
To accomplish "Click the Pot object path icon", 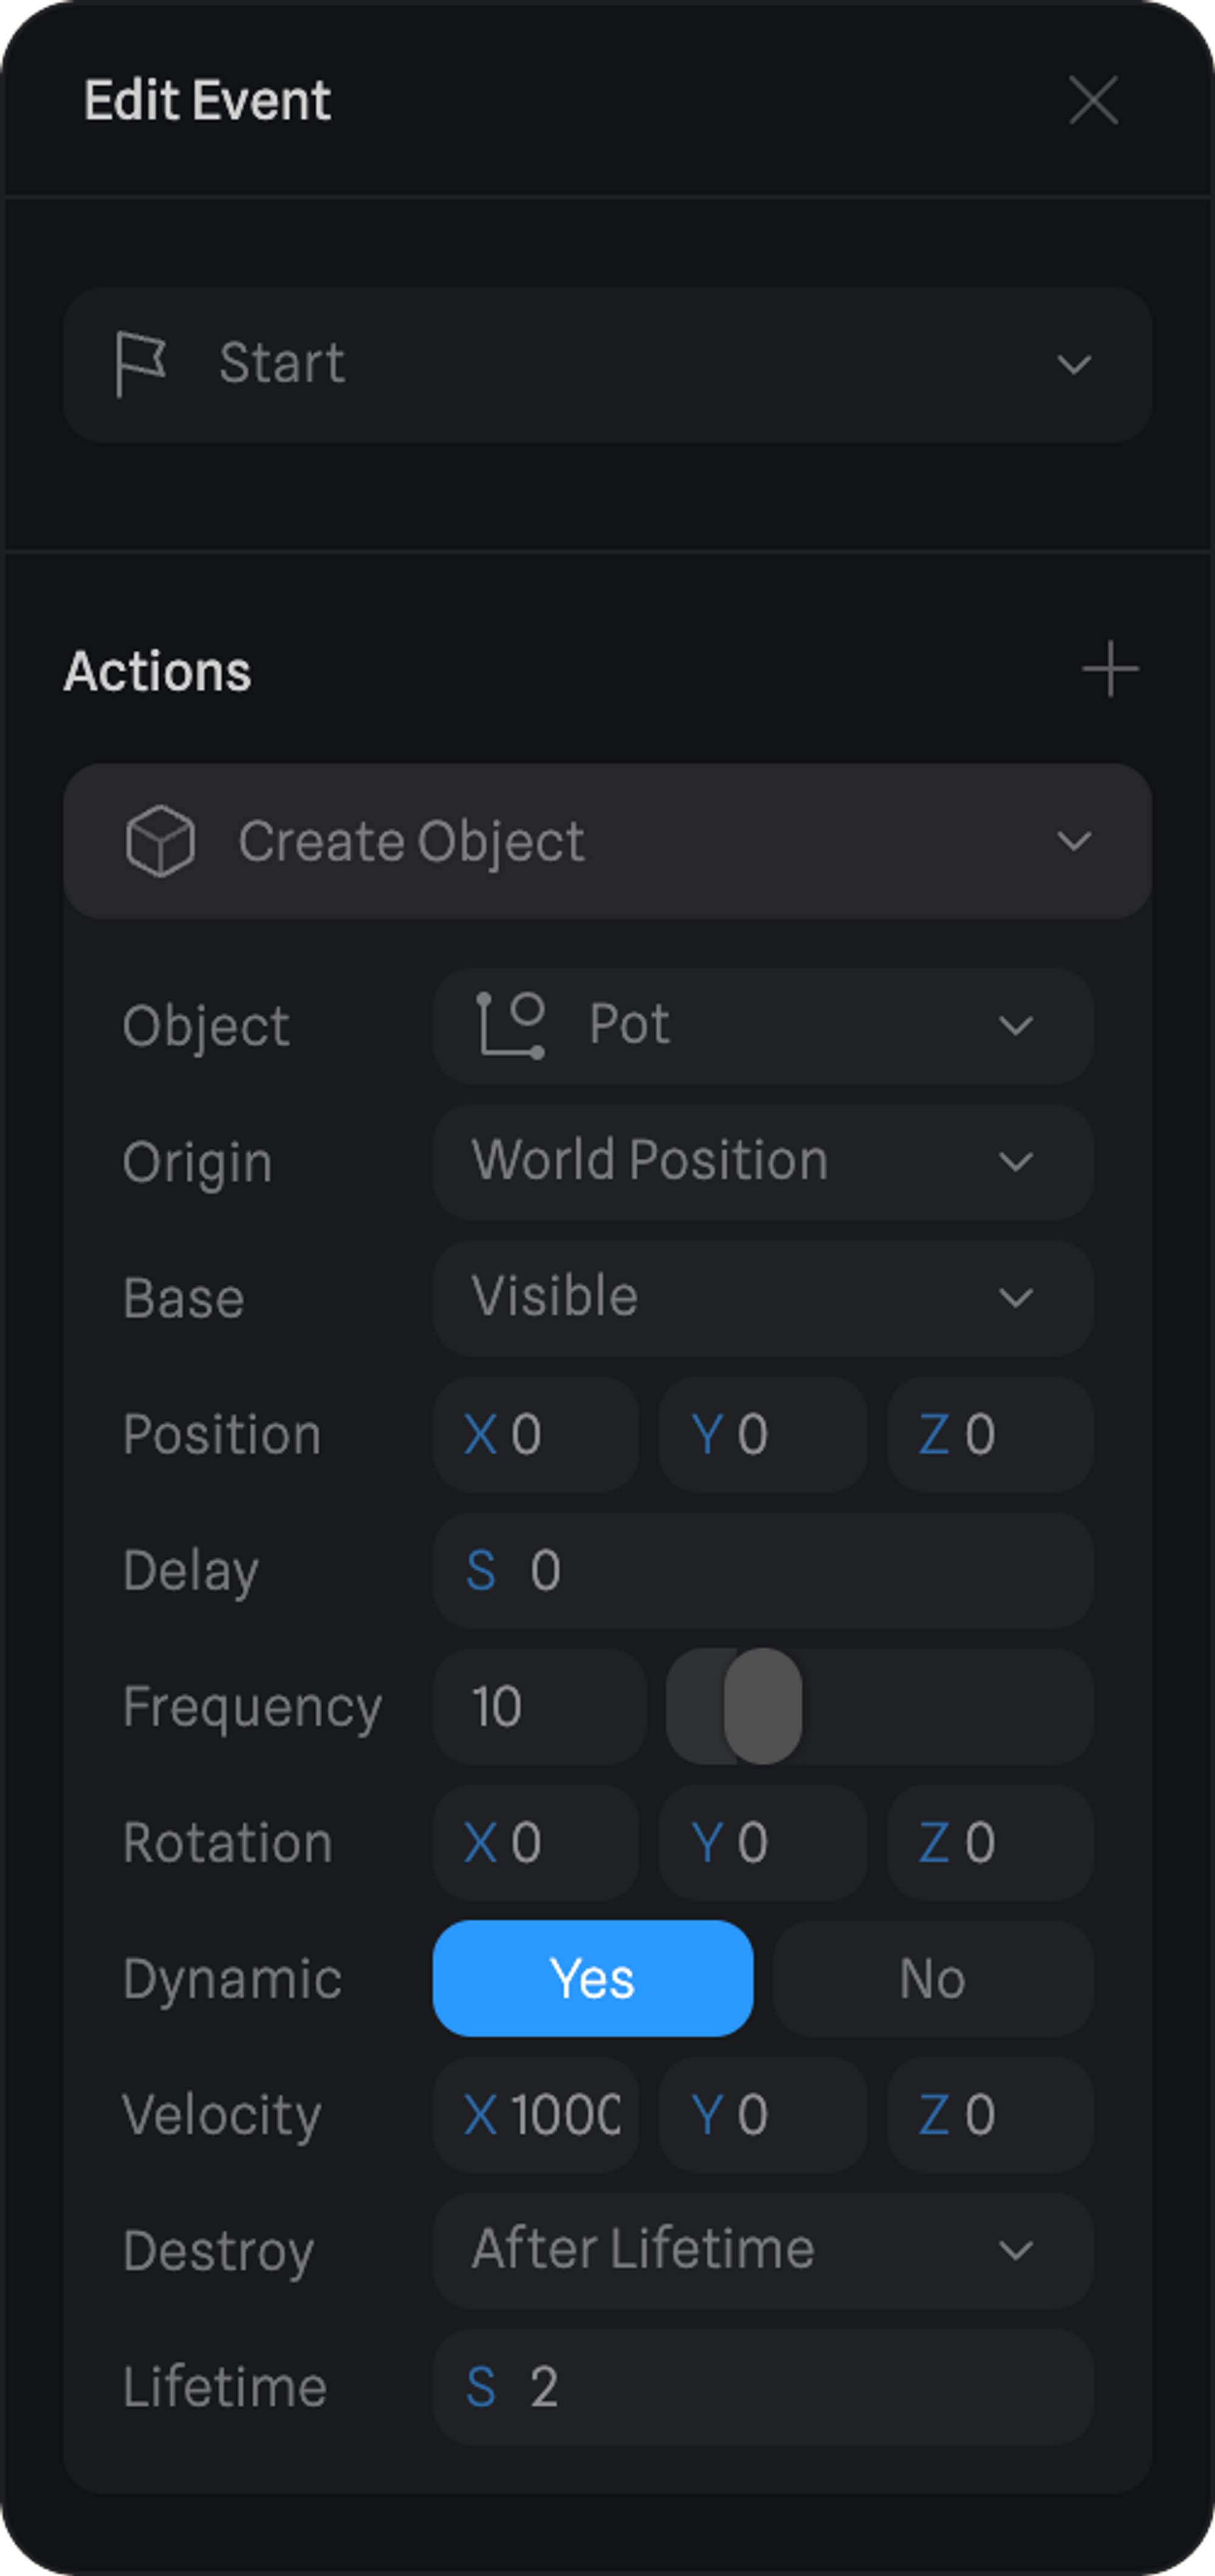I will click(x=511, y=1025).
